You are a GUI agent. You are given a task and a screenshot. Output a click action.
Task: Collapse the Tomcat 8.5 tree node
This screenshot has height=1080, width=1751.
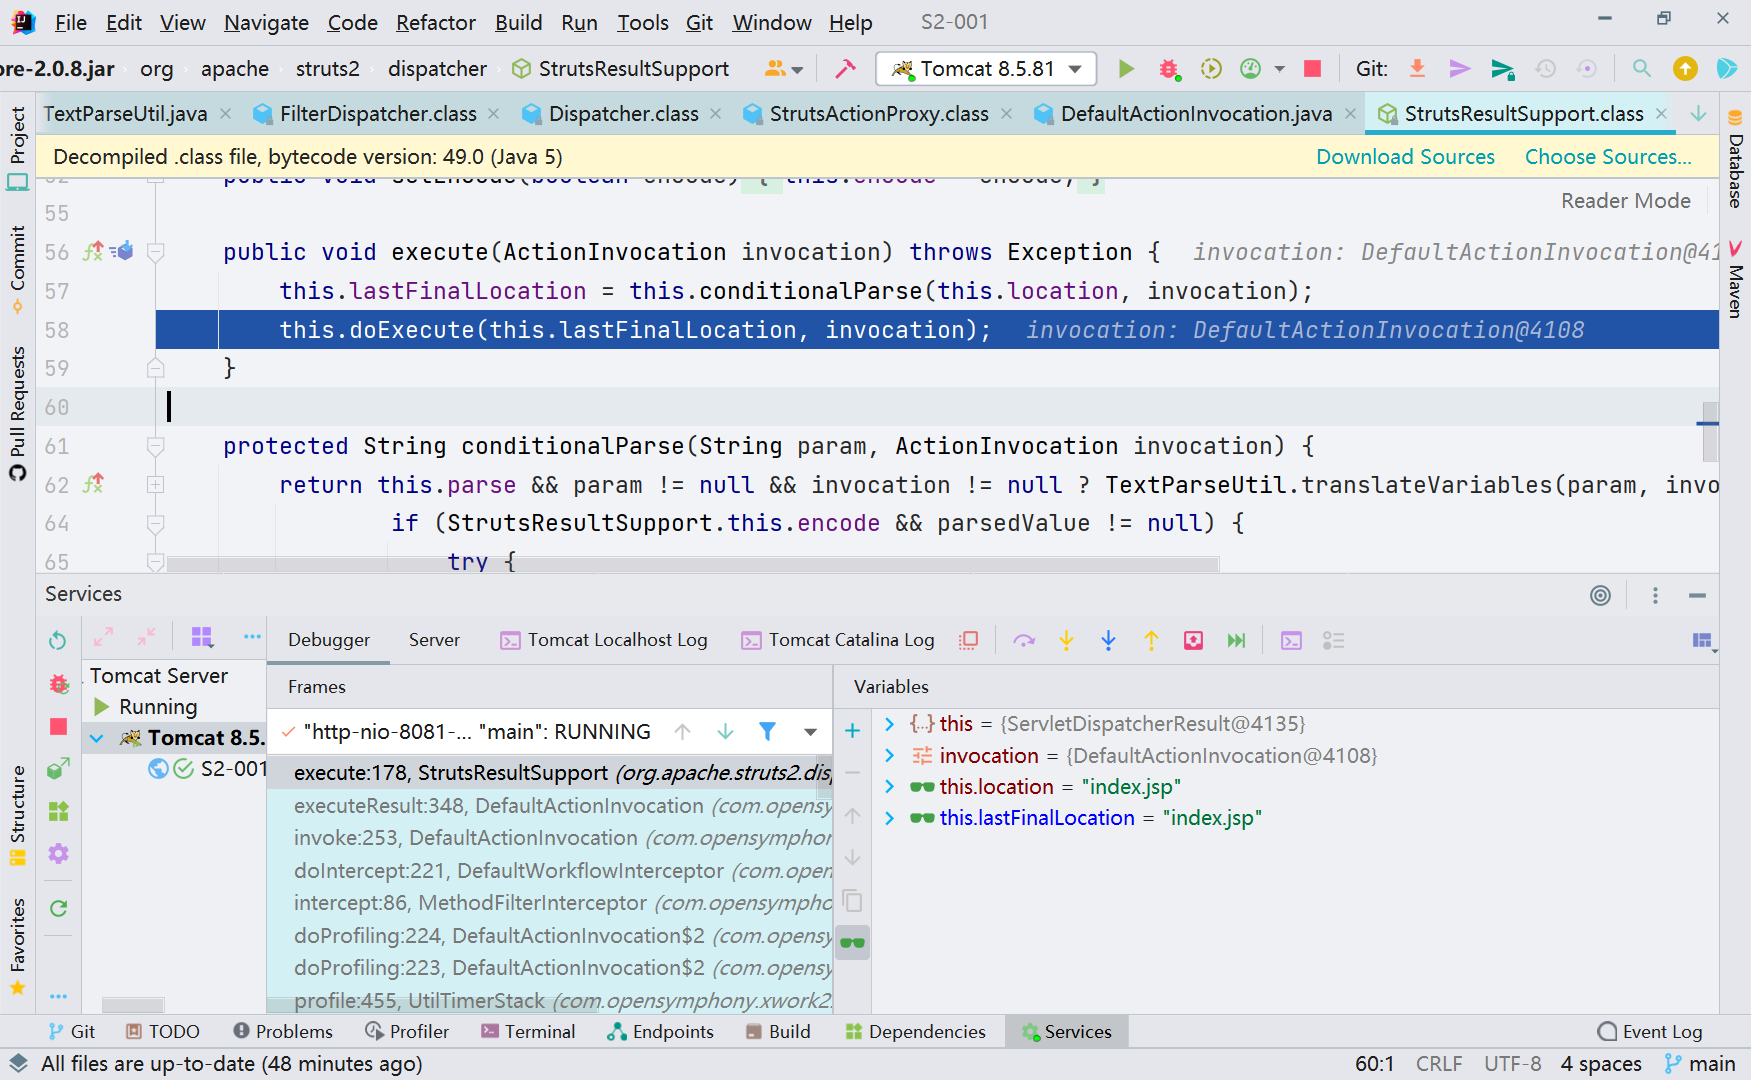(97, 739)
